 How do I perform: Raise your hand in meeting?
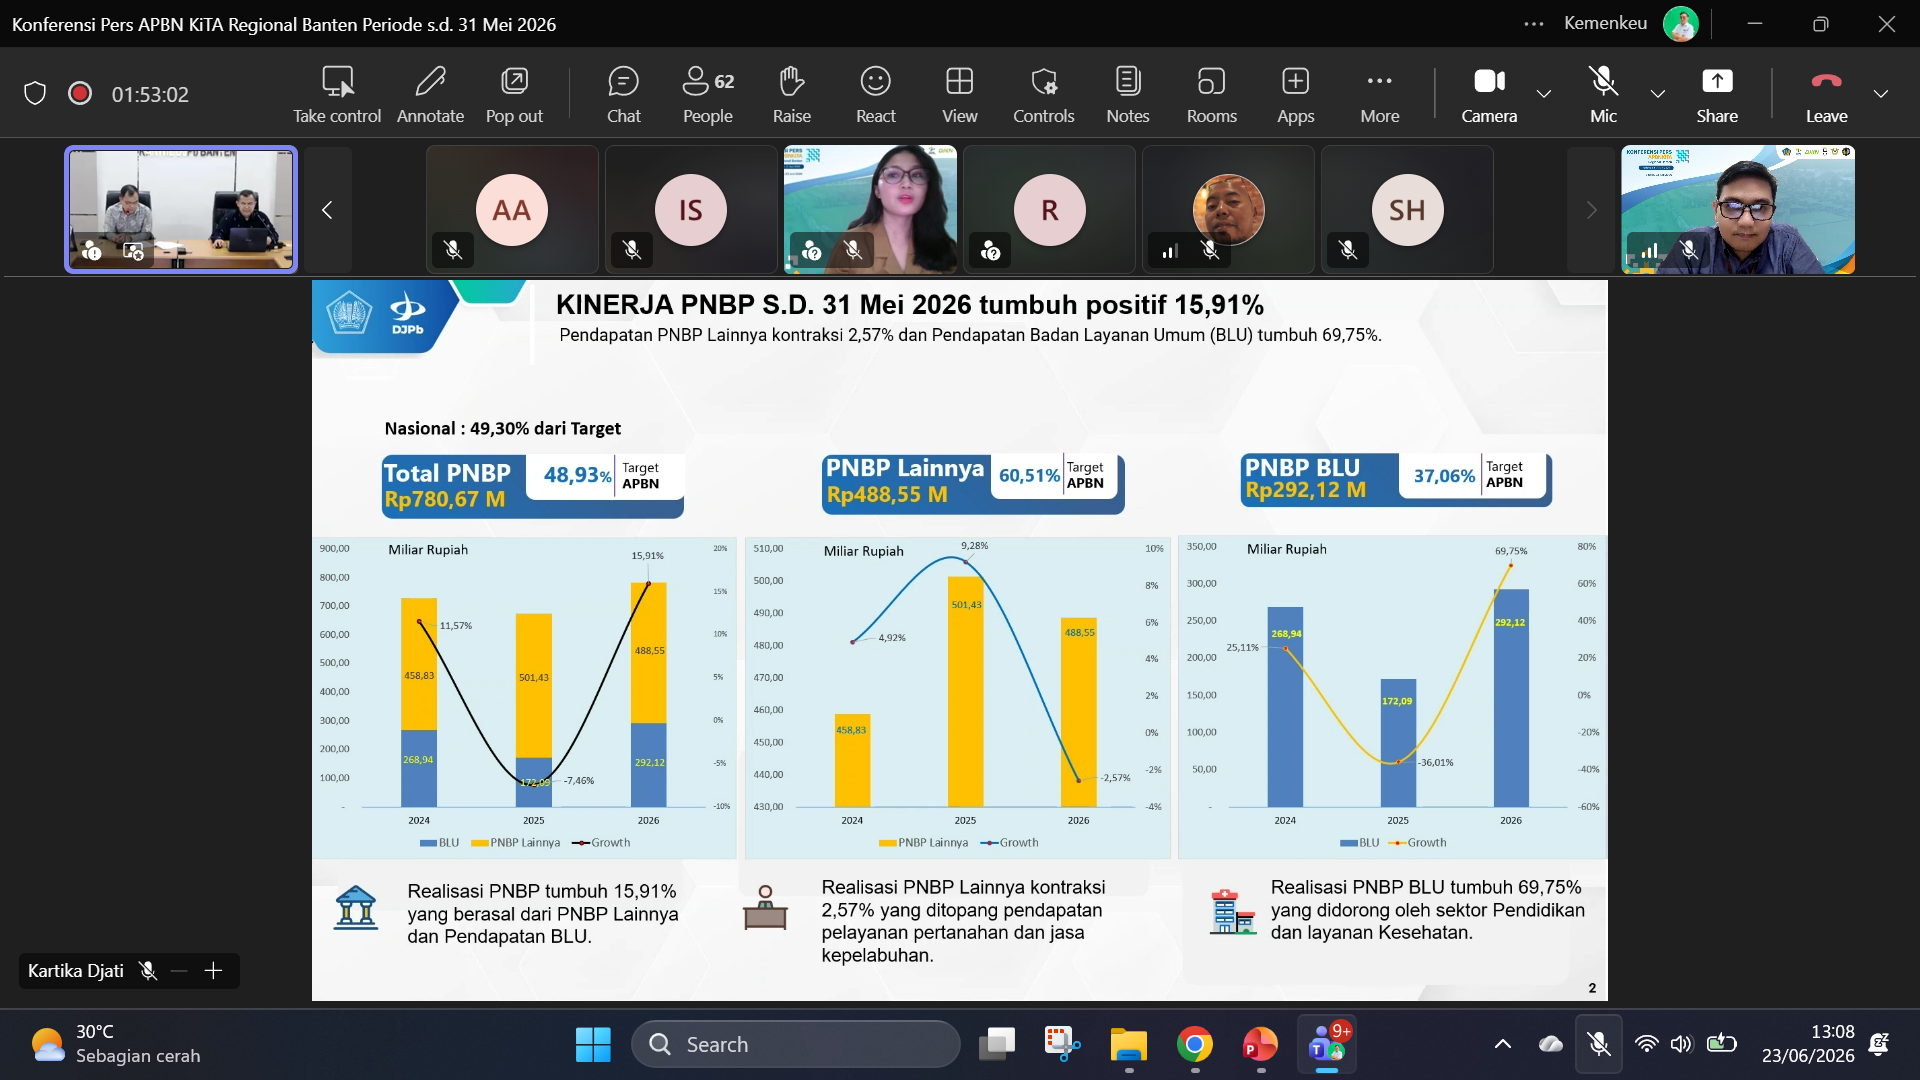[791, 95]
